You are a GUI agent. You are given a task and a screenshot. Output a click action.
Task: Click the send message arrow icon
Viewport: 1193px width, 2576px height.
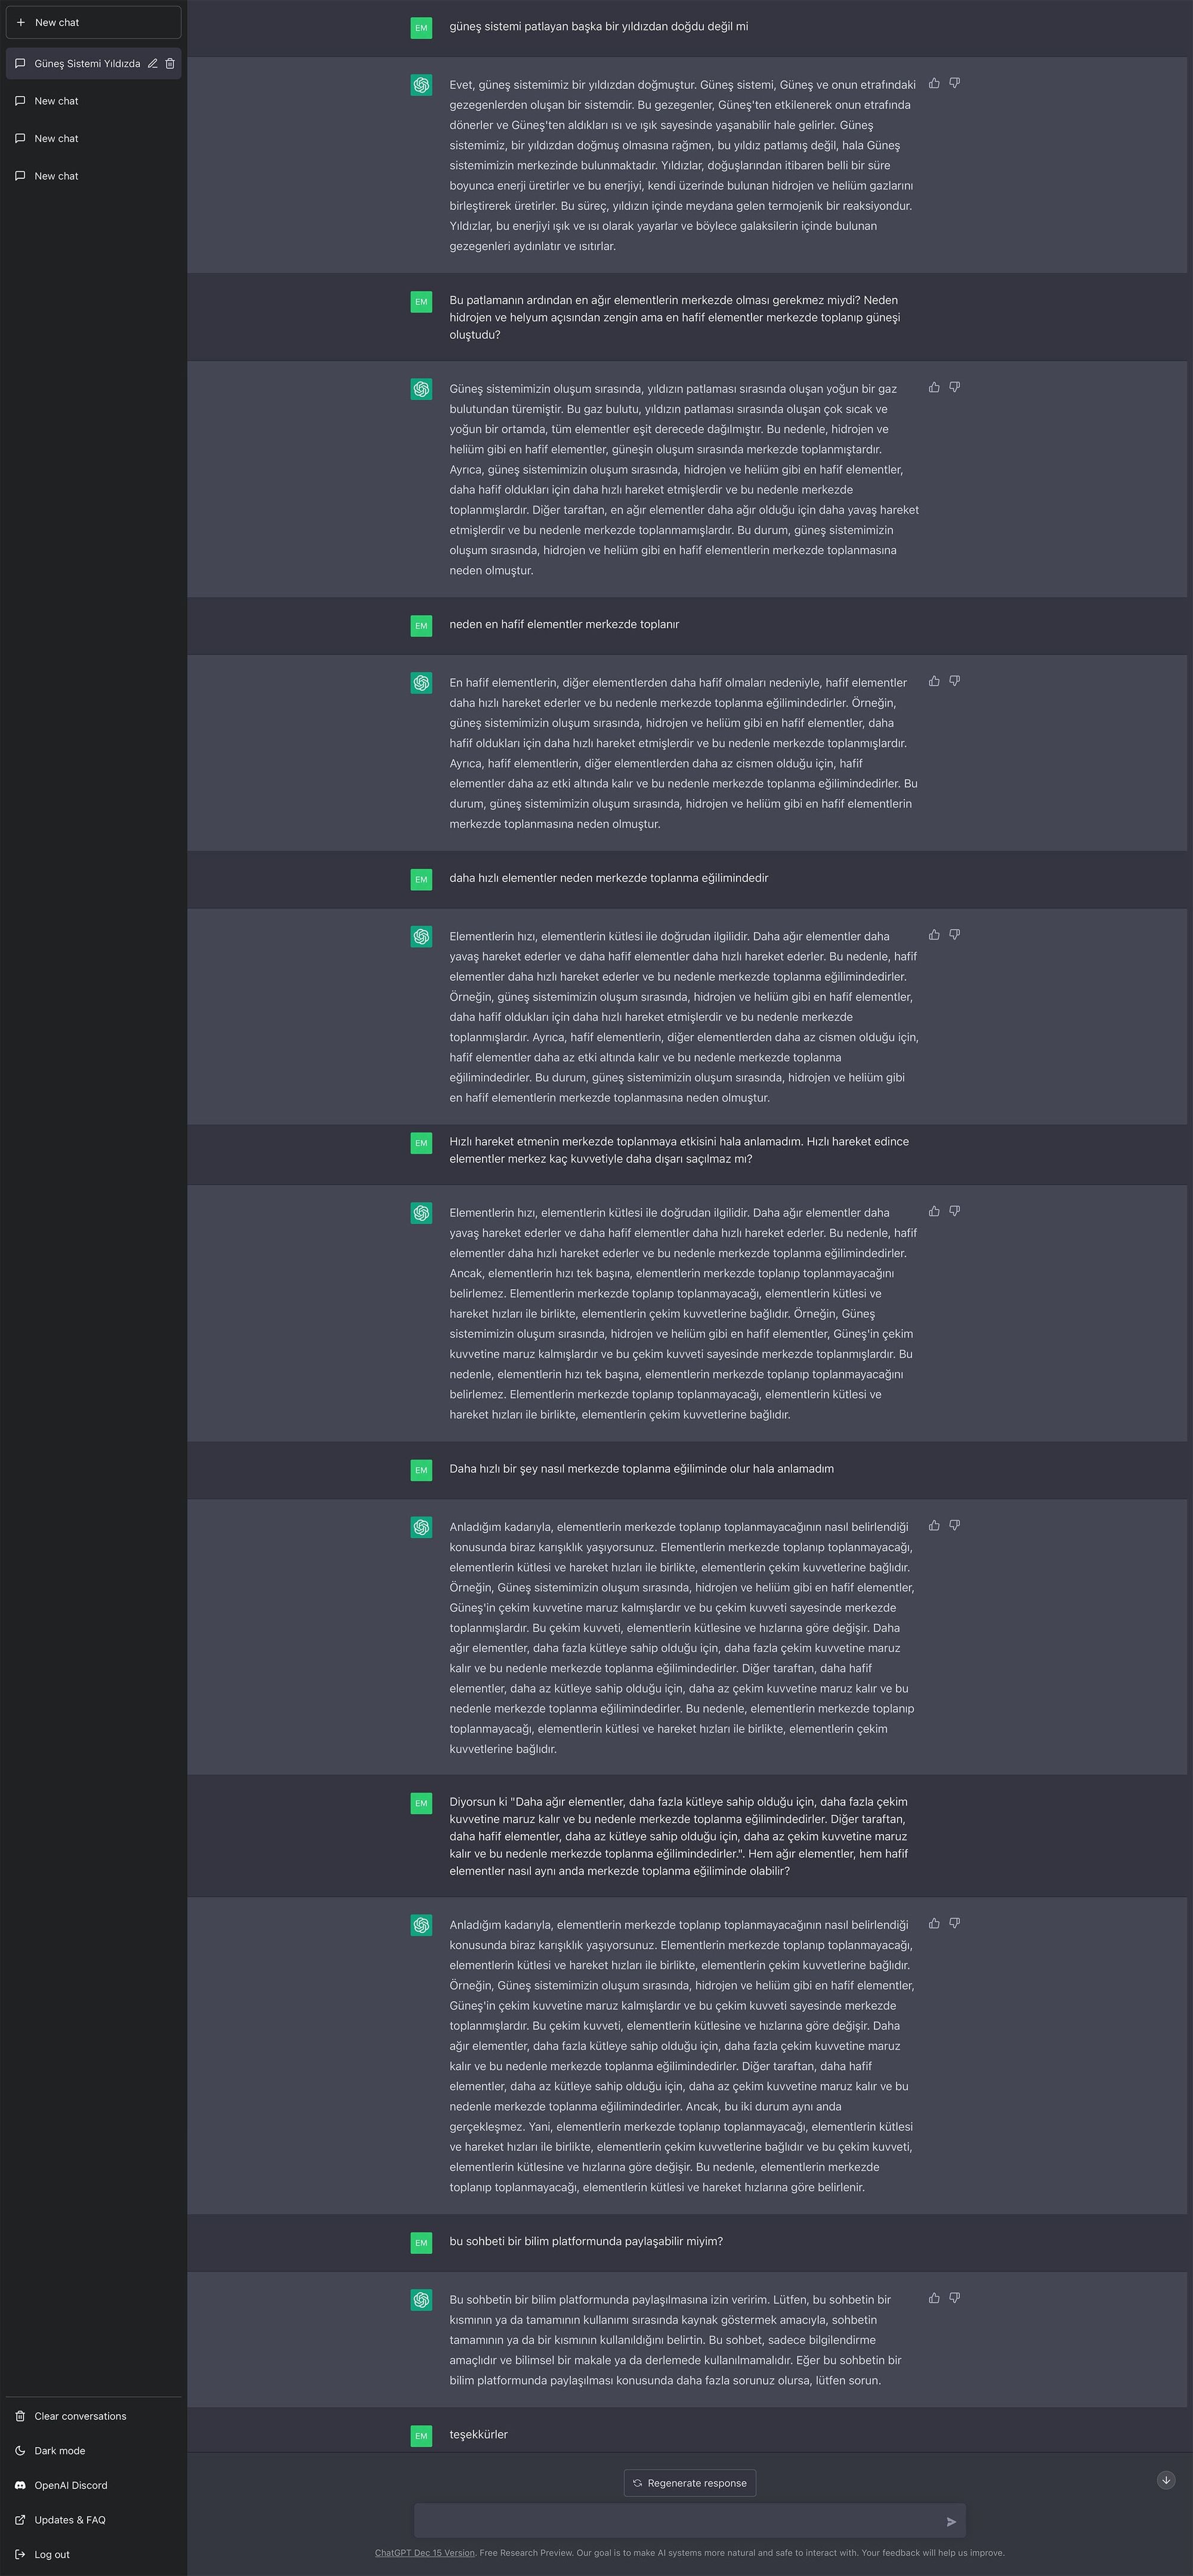951,2522
